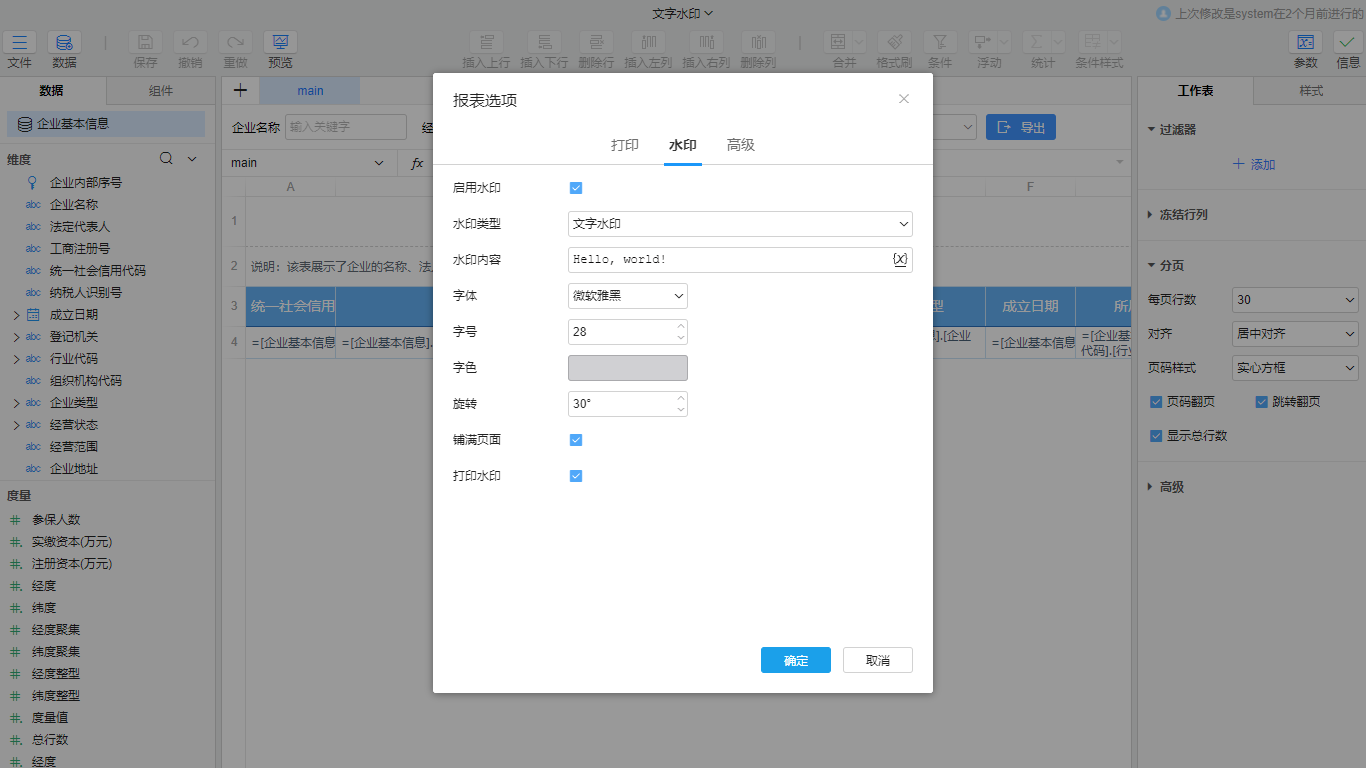This screenshot has width=1366, height=768.
Task: Open the 字色 color swatch
Action: click(x=627, y=368)
